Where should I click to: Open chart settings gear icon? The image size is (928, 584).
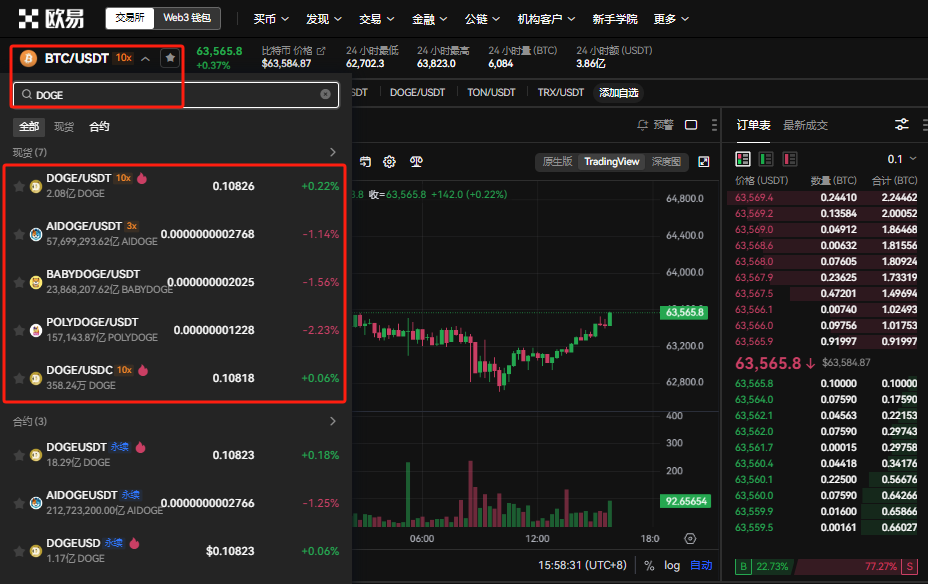pyautogui.click(x=389, y=161)
